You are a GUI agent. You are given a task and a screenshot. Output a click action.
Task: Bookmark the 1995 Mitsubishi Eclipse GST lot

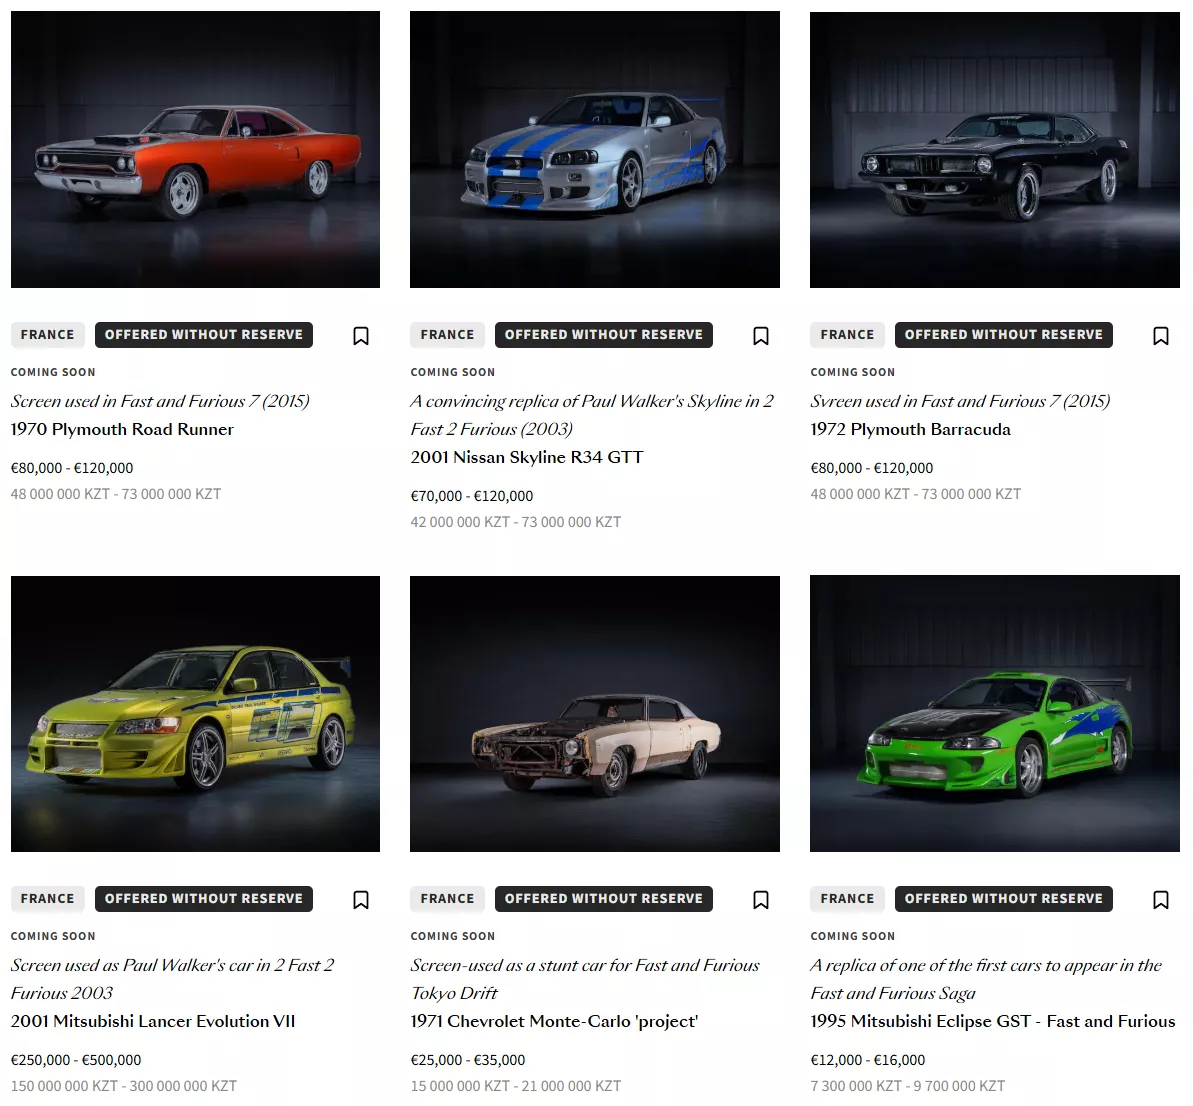(1160, 900)
